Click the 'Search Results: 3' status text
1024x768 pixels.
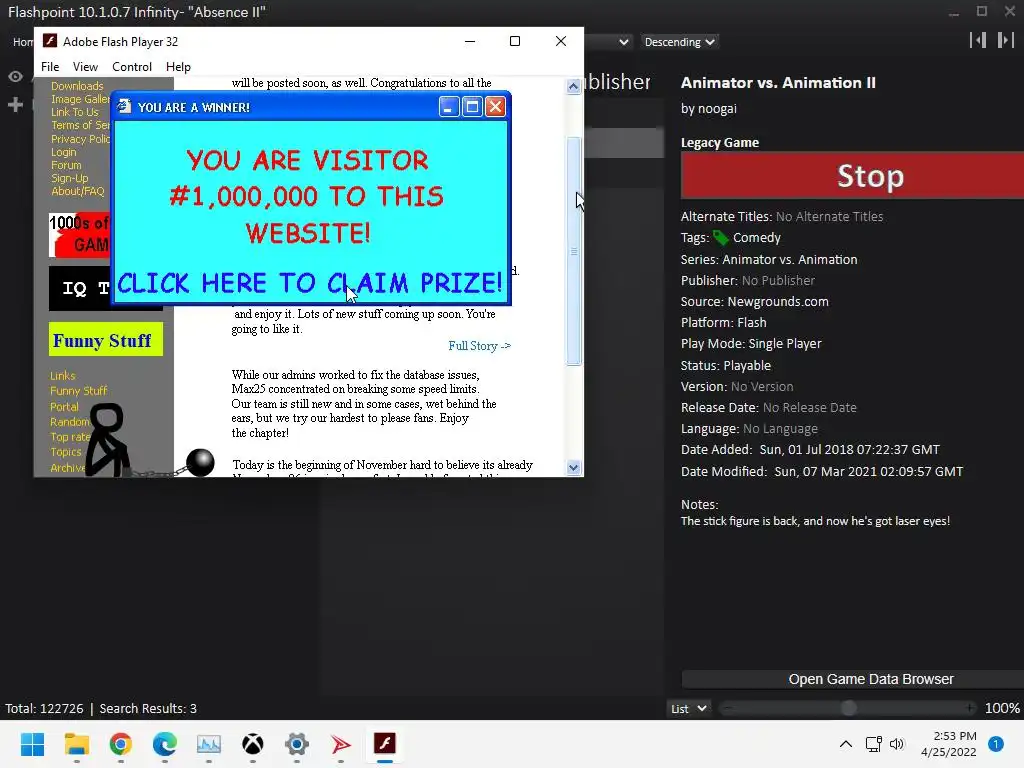click(x=148, y=709)
